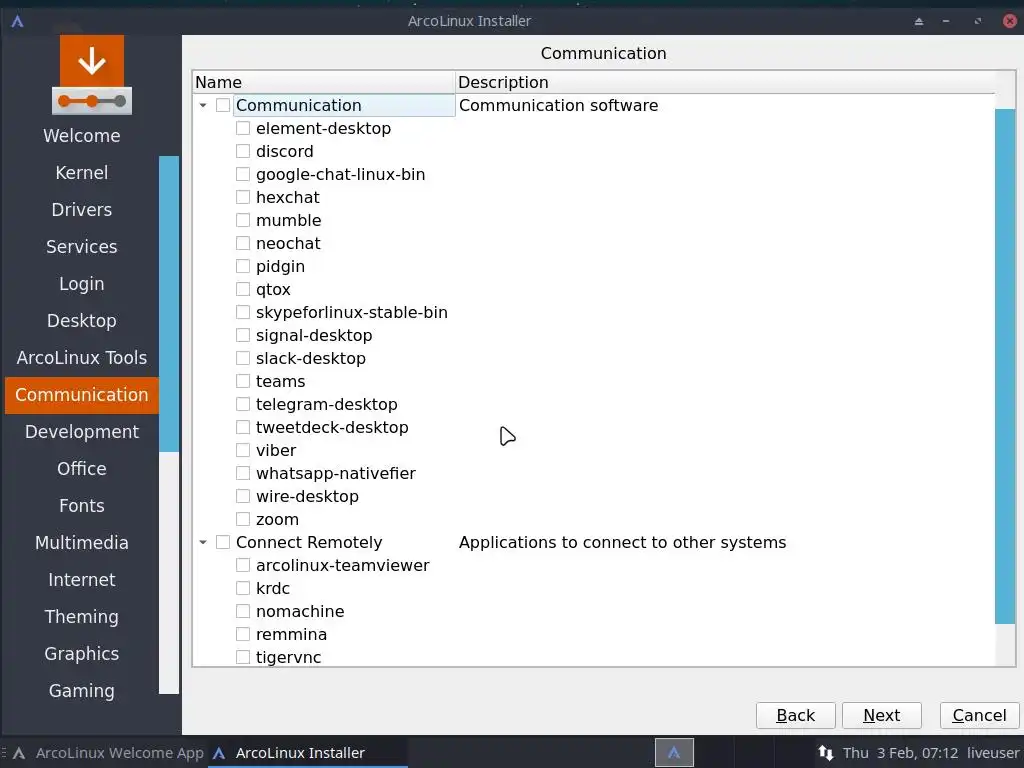The height and width of the screenshot is (768, 1024).
Task: Open the Drivers step in sidebar
Action: (x=82, y=210)
